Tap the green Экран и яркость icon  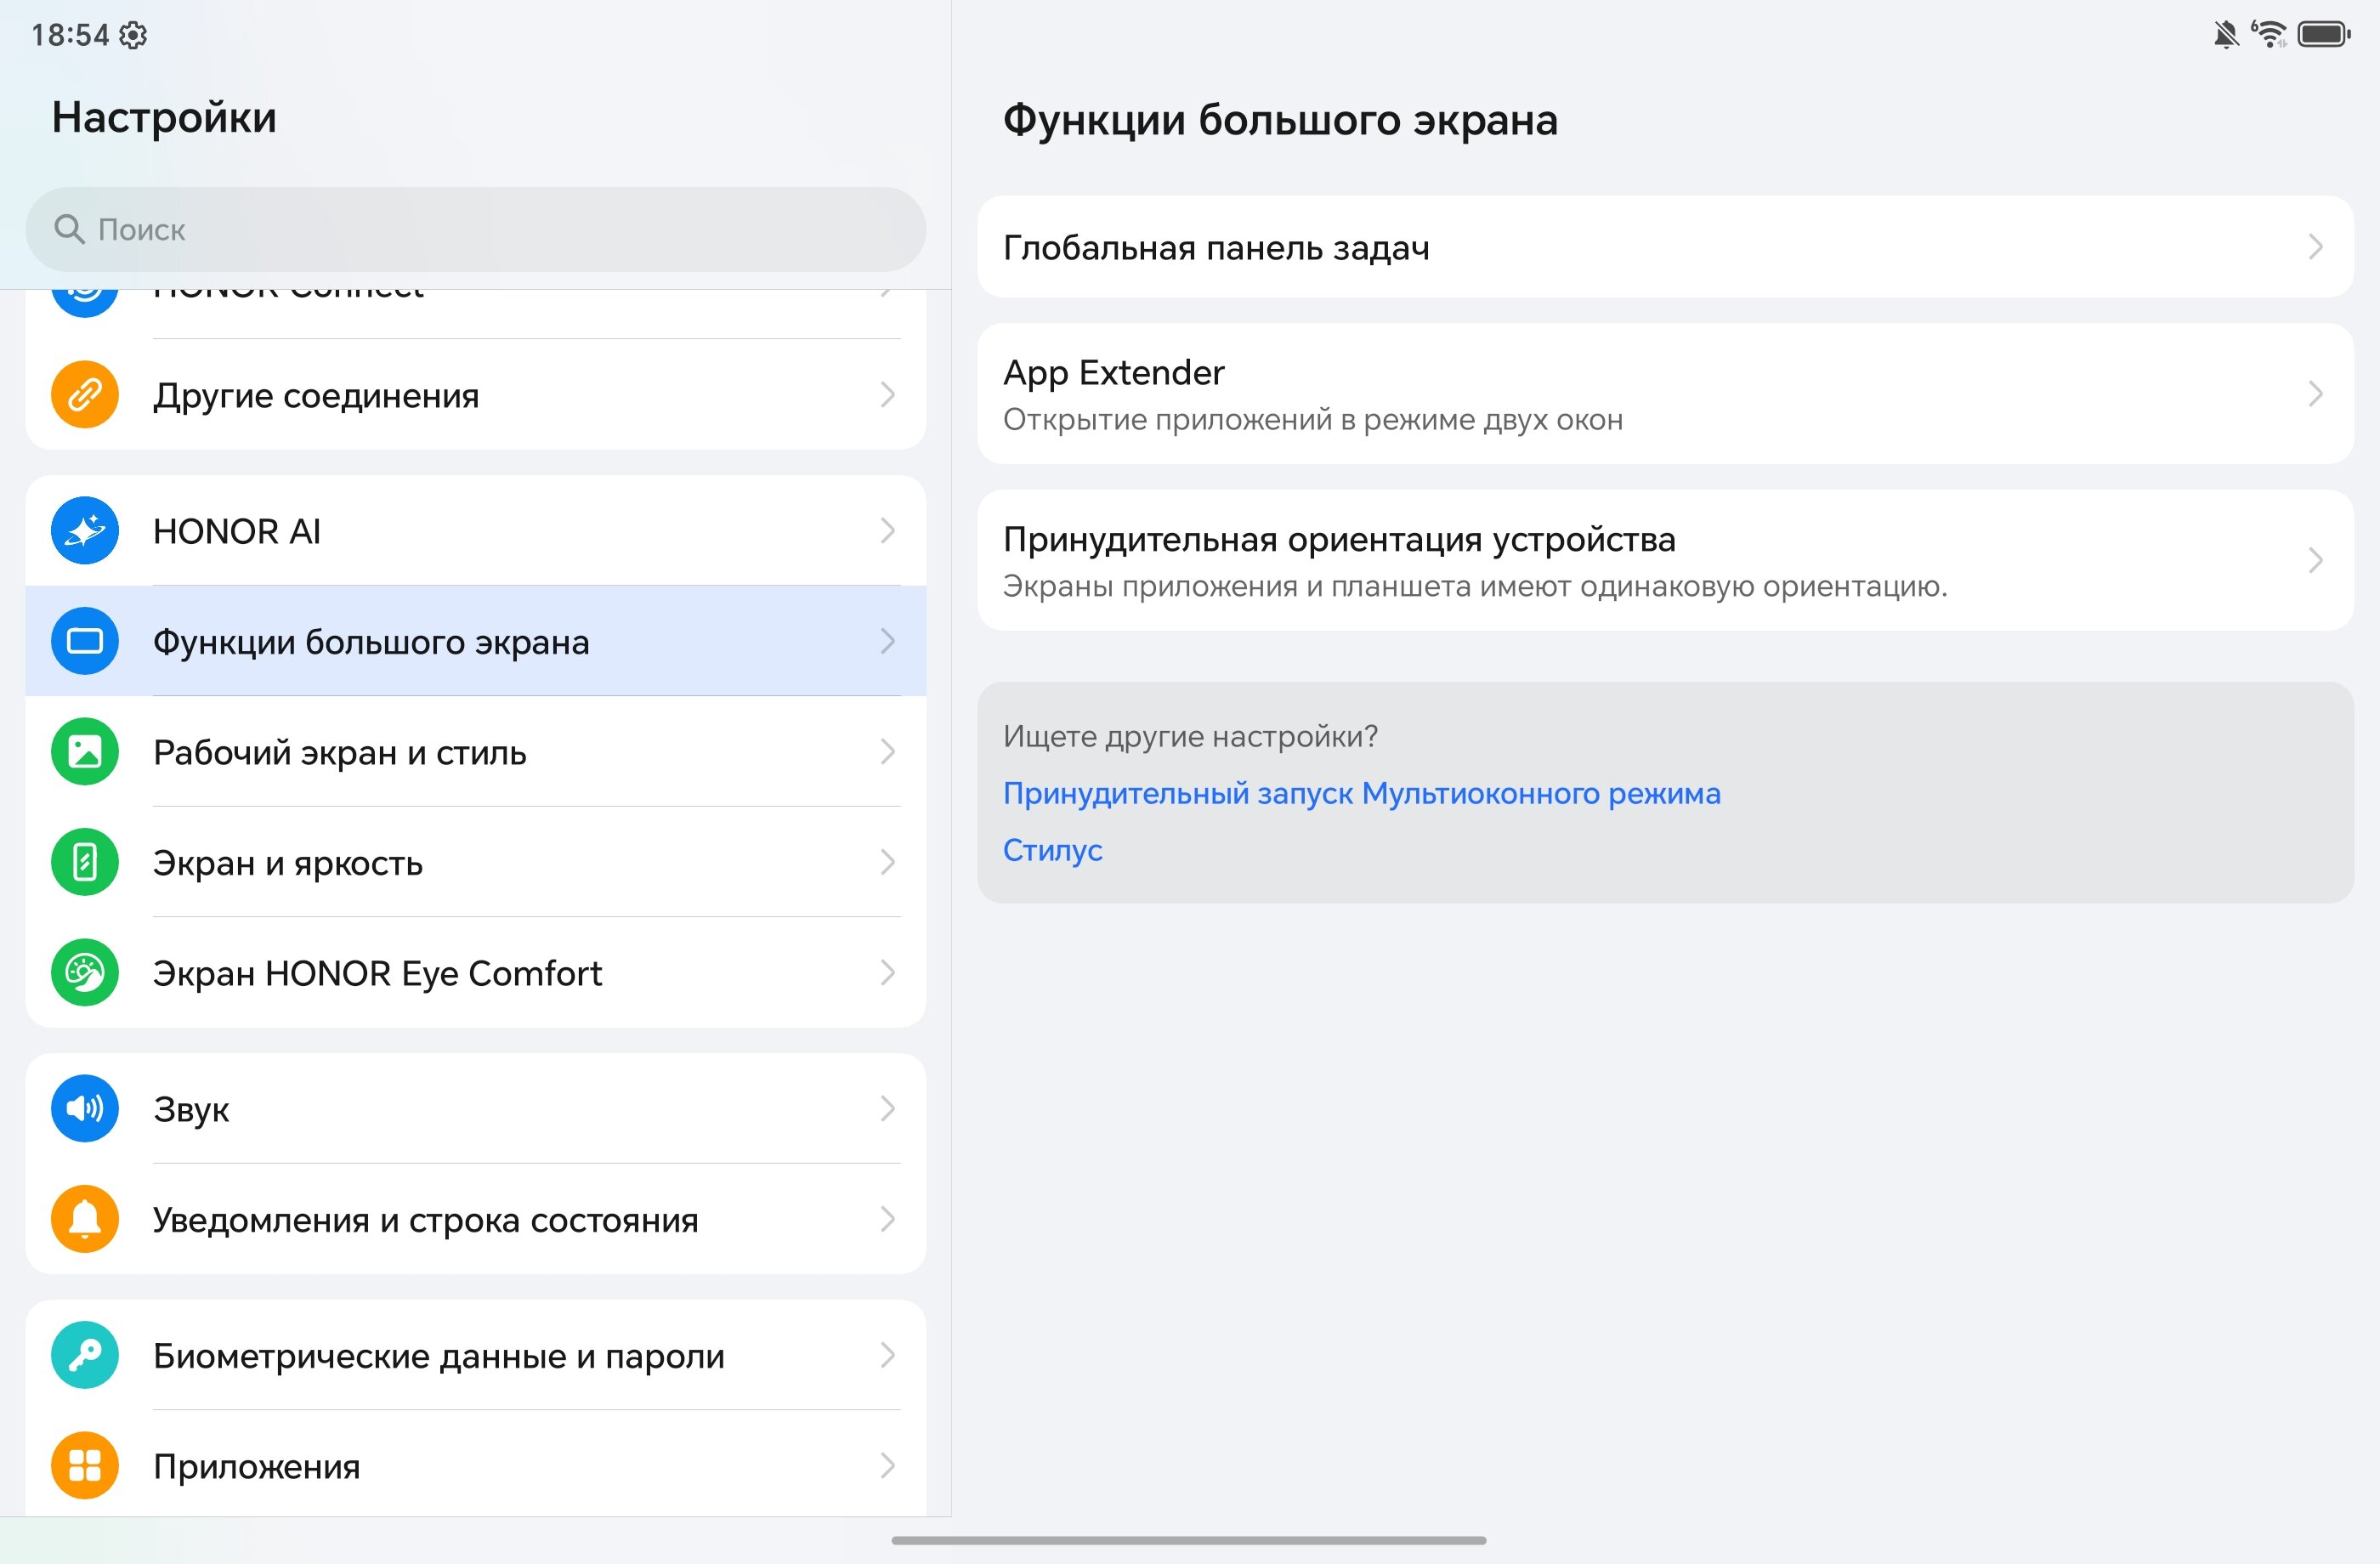(85, 862)
